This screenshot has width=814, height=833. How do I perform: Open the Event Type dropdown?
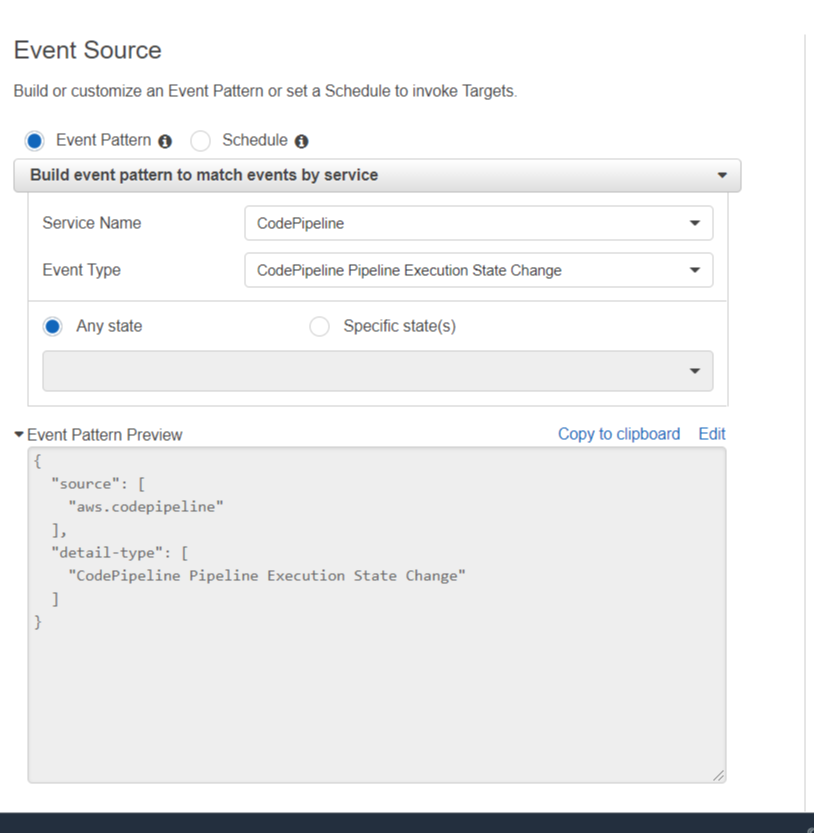tap(479, 270)
